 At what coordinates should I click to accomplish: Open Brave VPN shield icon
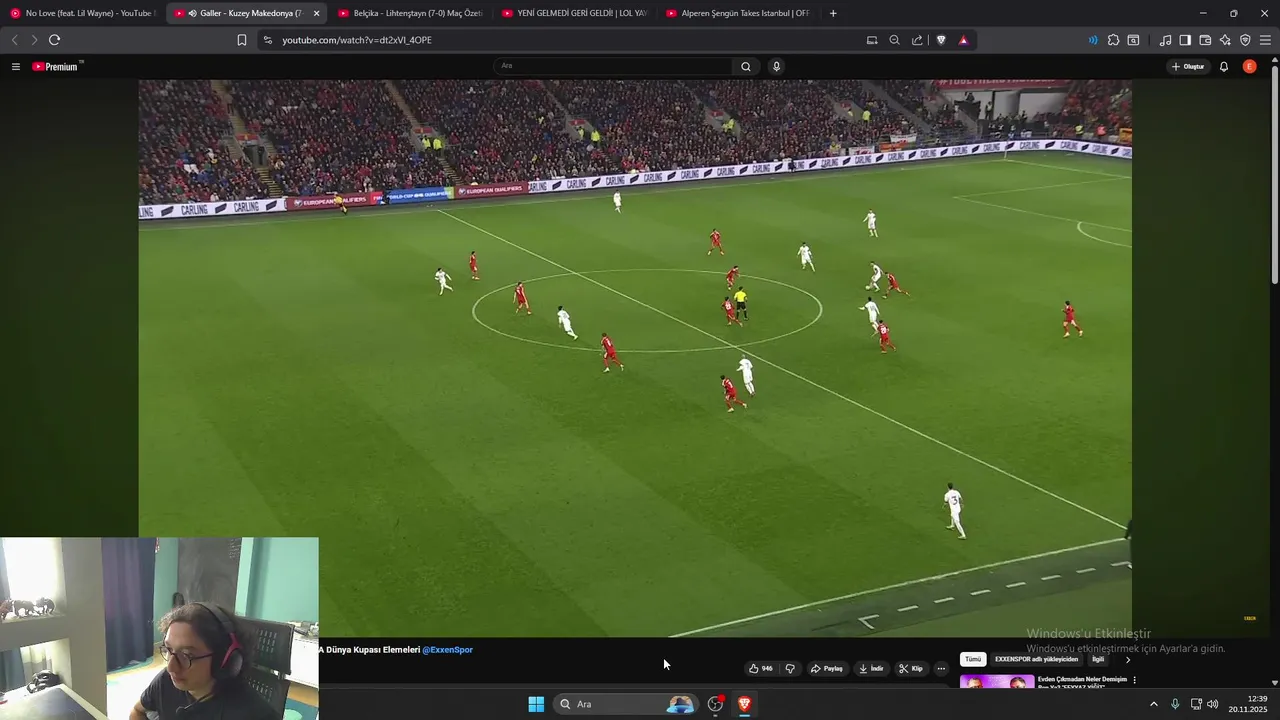1245,40
